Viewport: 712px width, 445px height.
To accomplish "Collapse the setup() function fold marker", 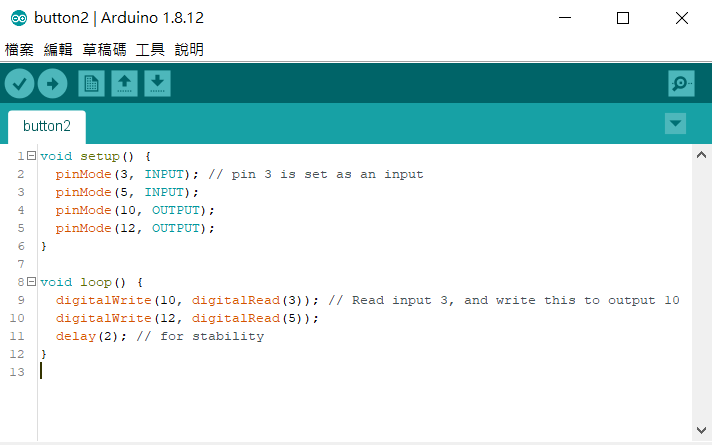I will pyautogui.click(x=32, y=156).
